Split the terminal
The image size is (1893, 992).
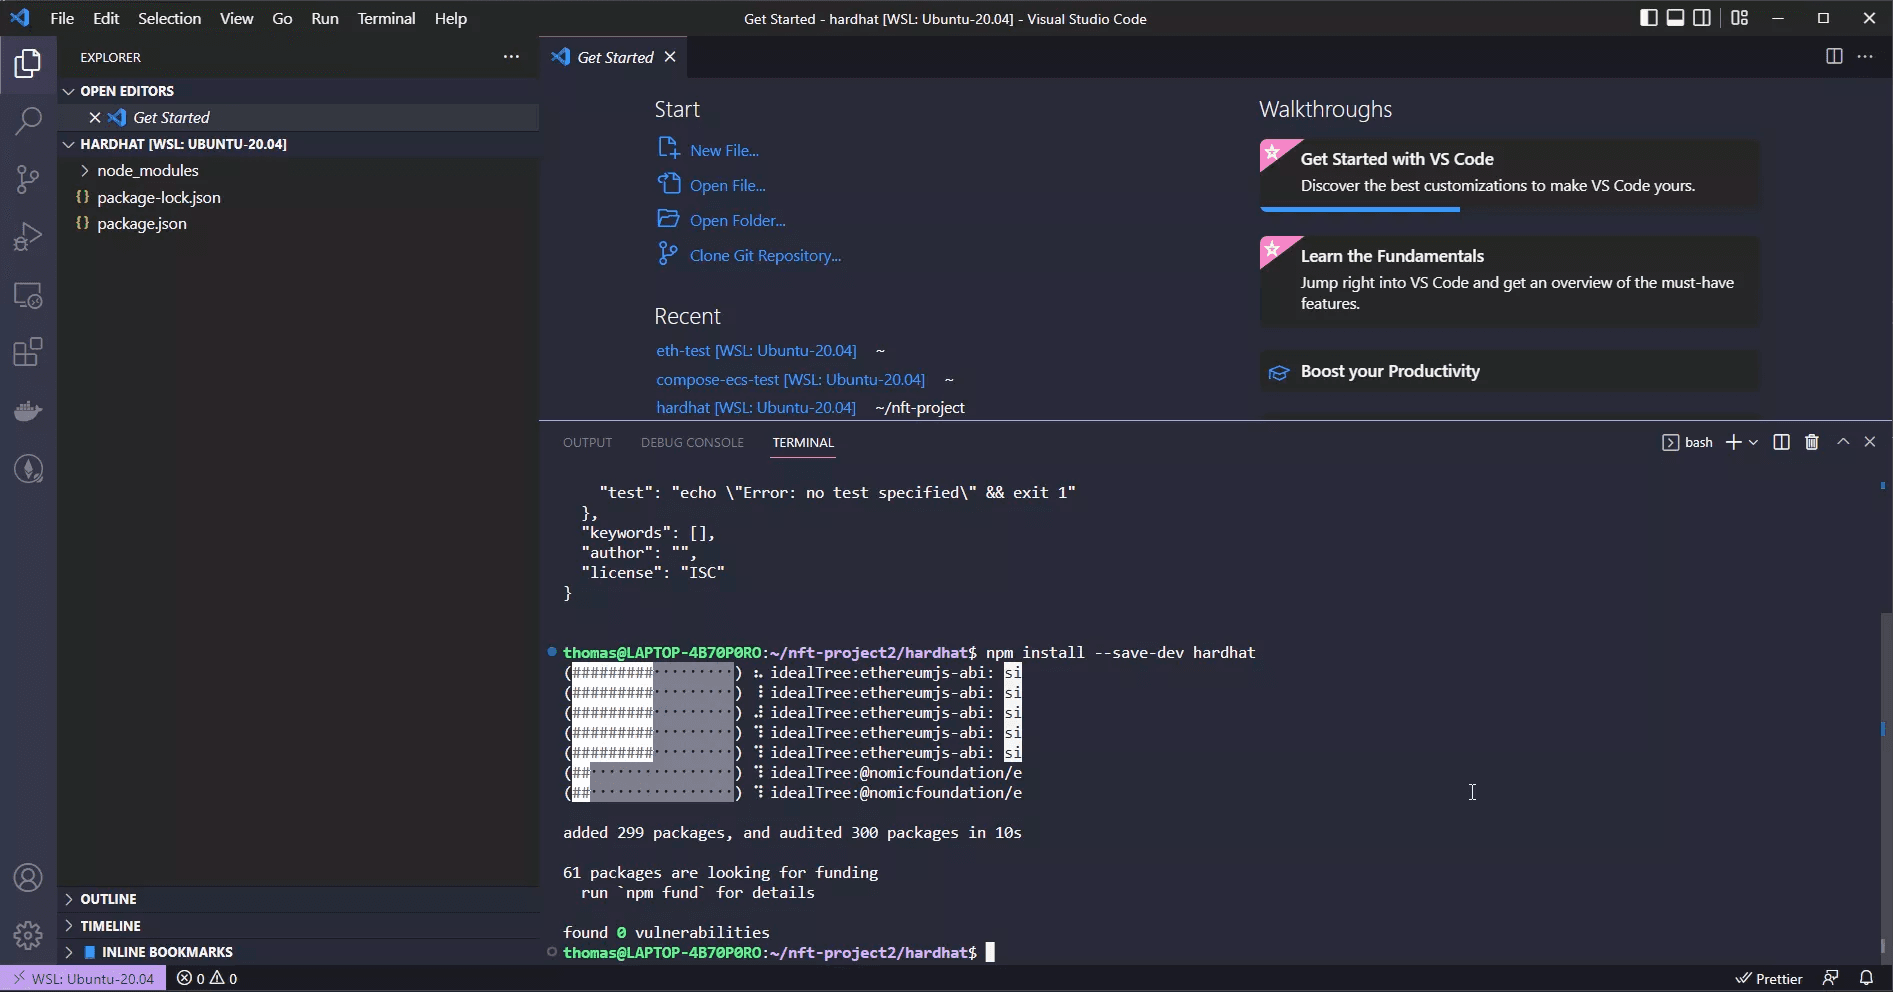[x=1781, y=442]
